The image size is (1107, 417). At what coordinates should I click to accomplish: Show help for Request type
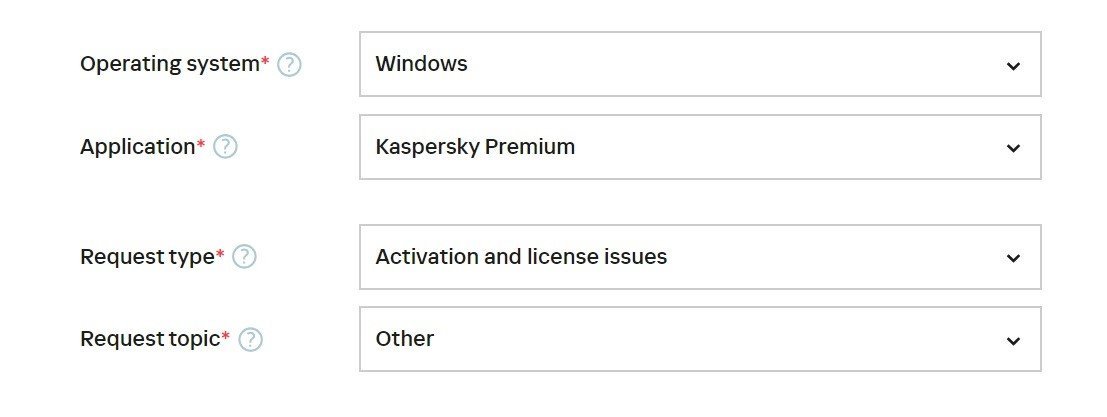click(244, 257)
